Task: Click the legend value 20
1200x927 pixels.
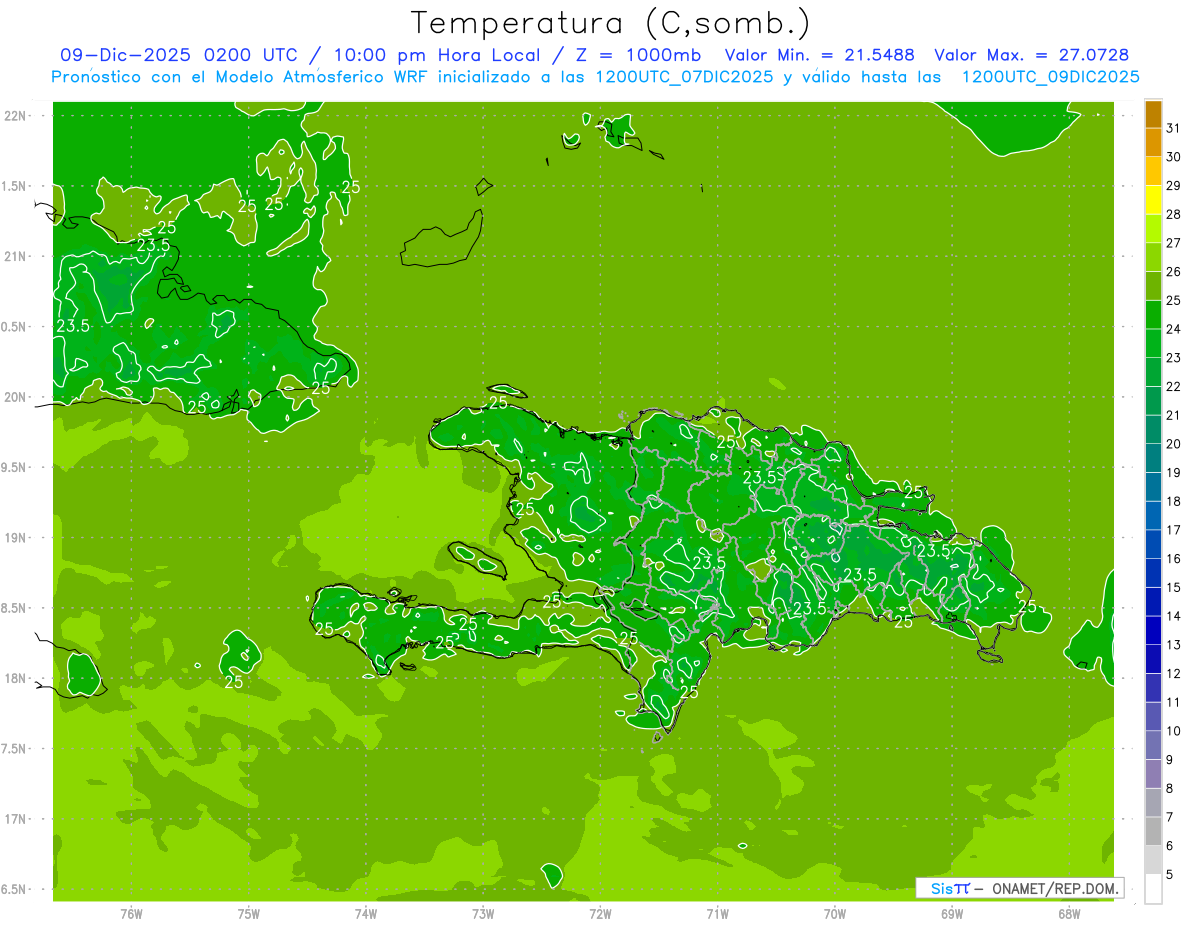Action: (1174, 444)
